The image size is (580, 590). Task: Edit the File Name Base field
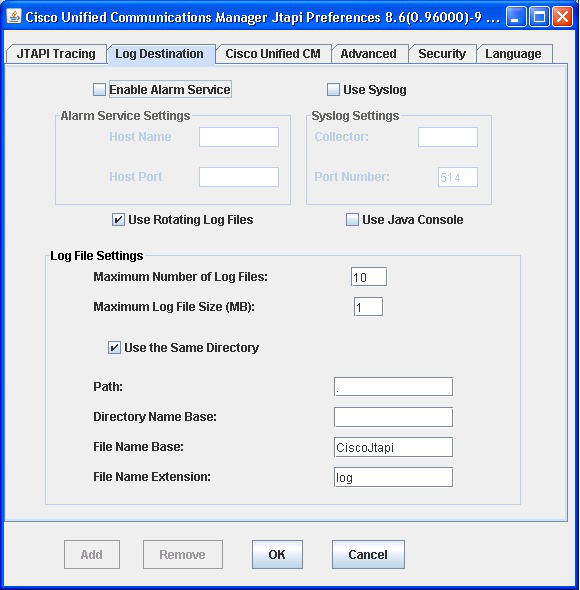(393, 447)
